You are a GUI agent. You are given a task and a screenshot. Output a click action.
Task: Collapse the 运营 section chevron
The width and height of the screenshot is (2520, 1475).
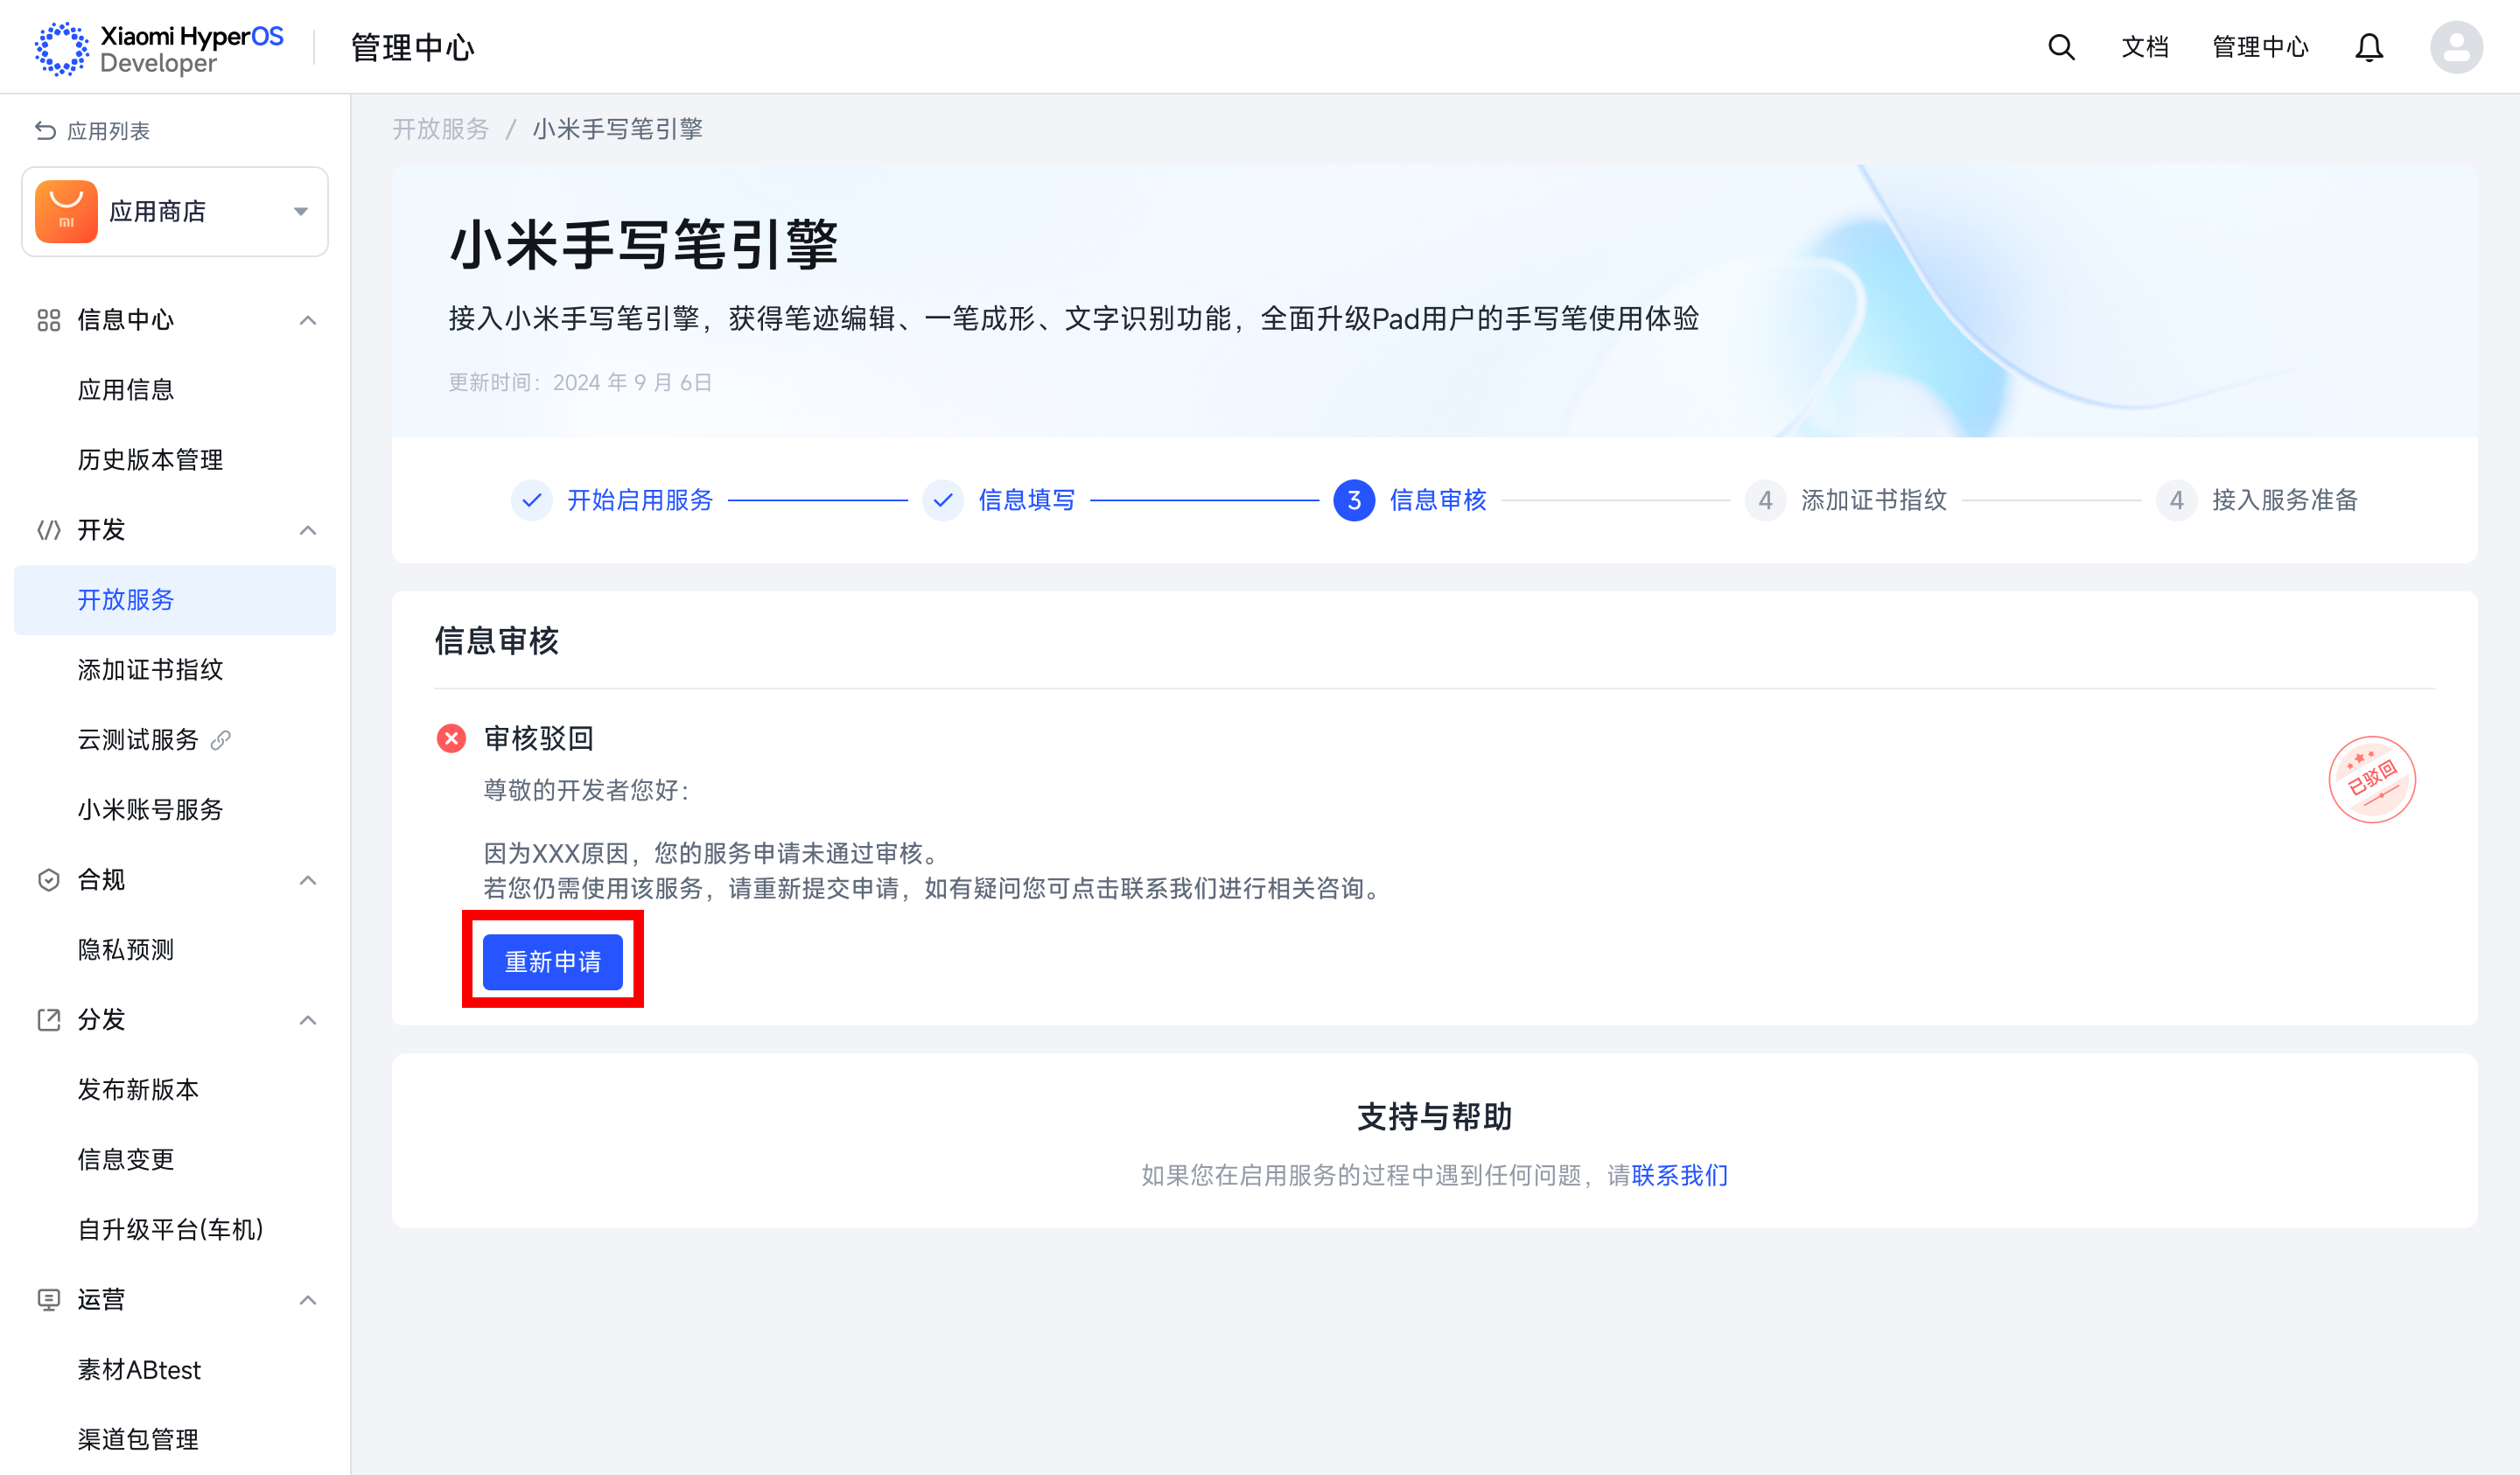pyautogui.click(x=308, y=1300)
